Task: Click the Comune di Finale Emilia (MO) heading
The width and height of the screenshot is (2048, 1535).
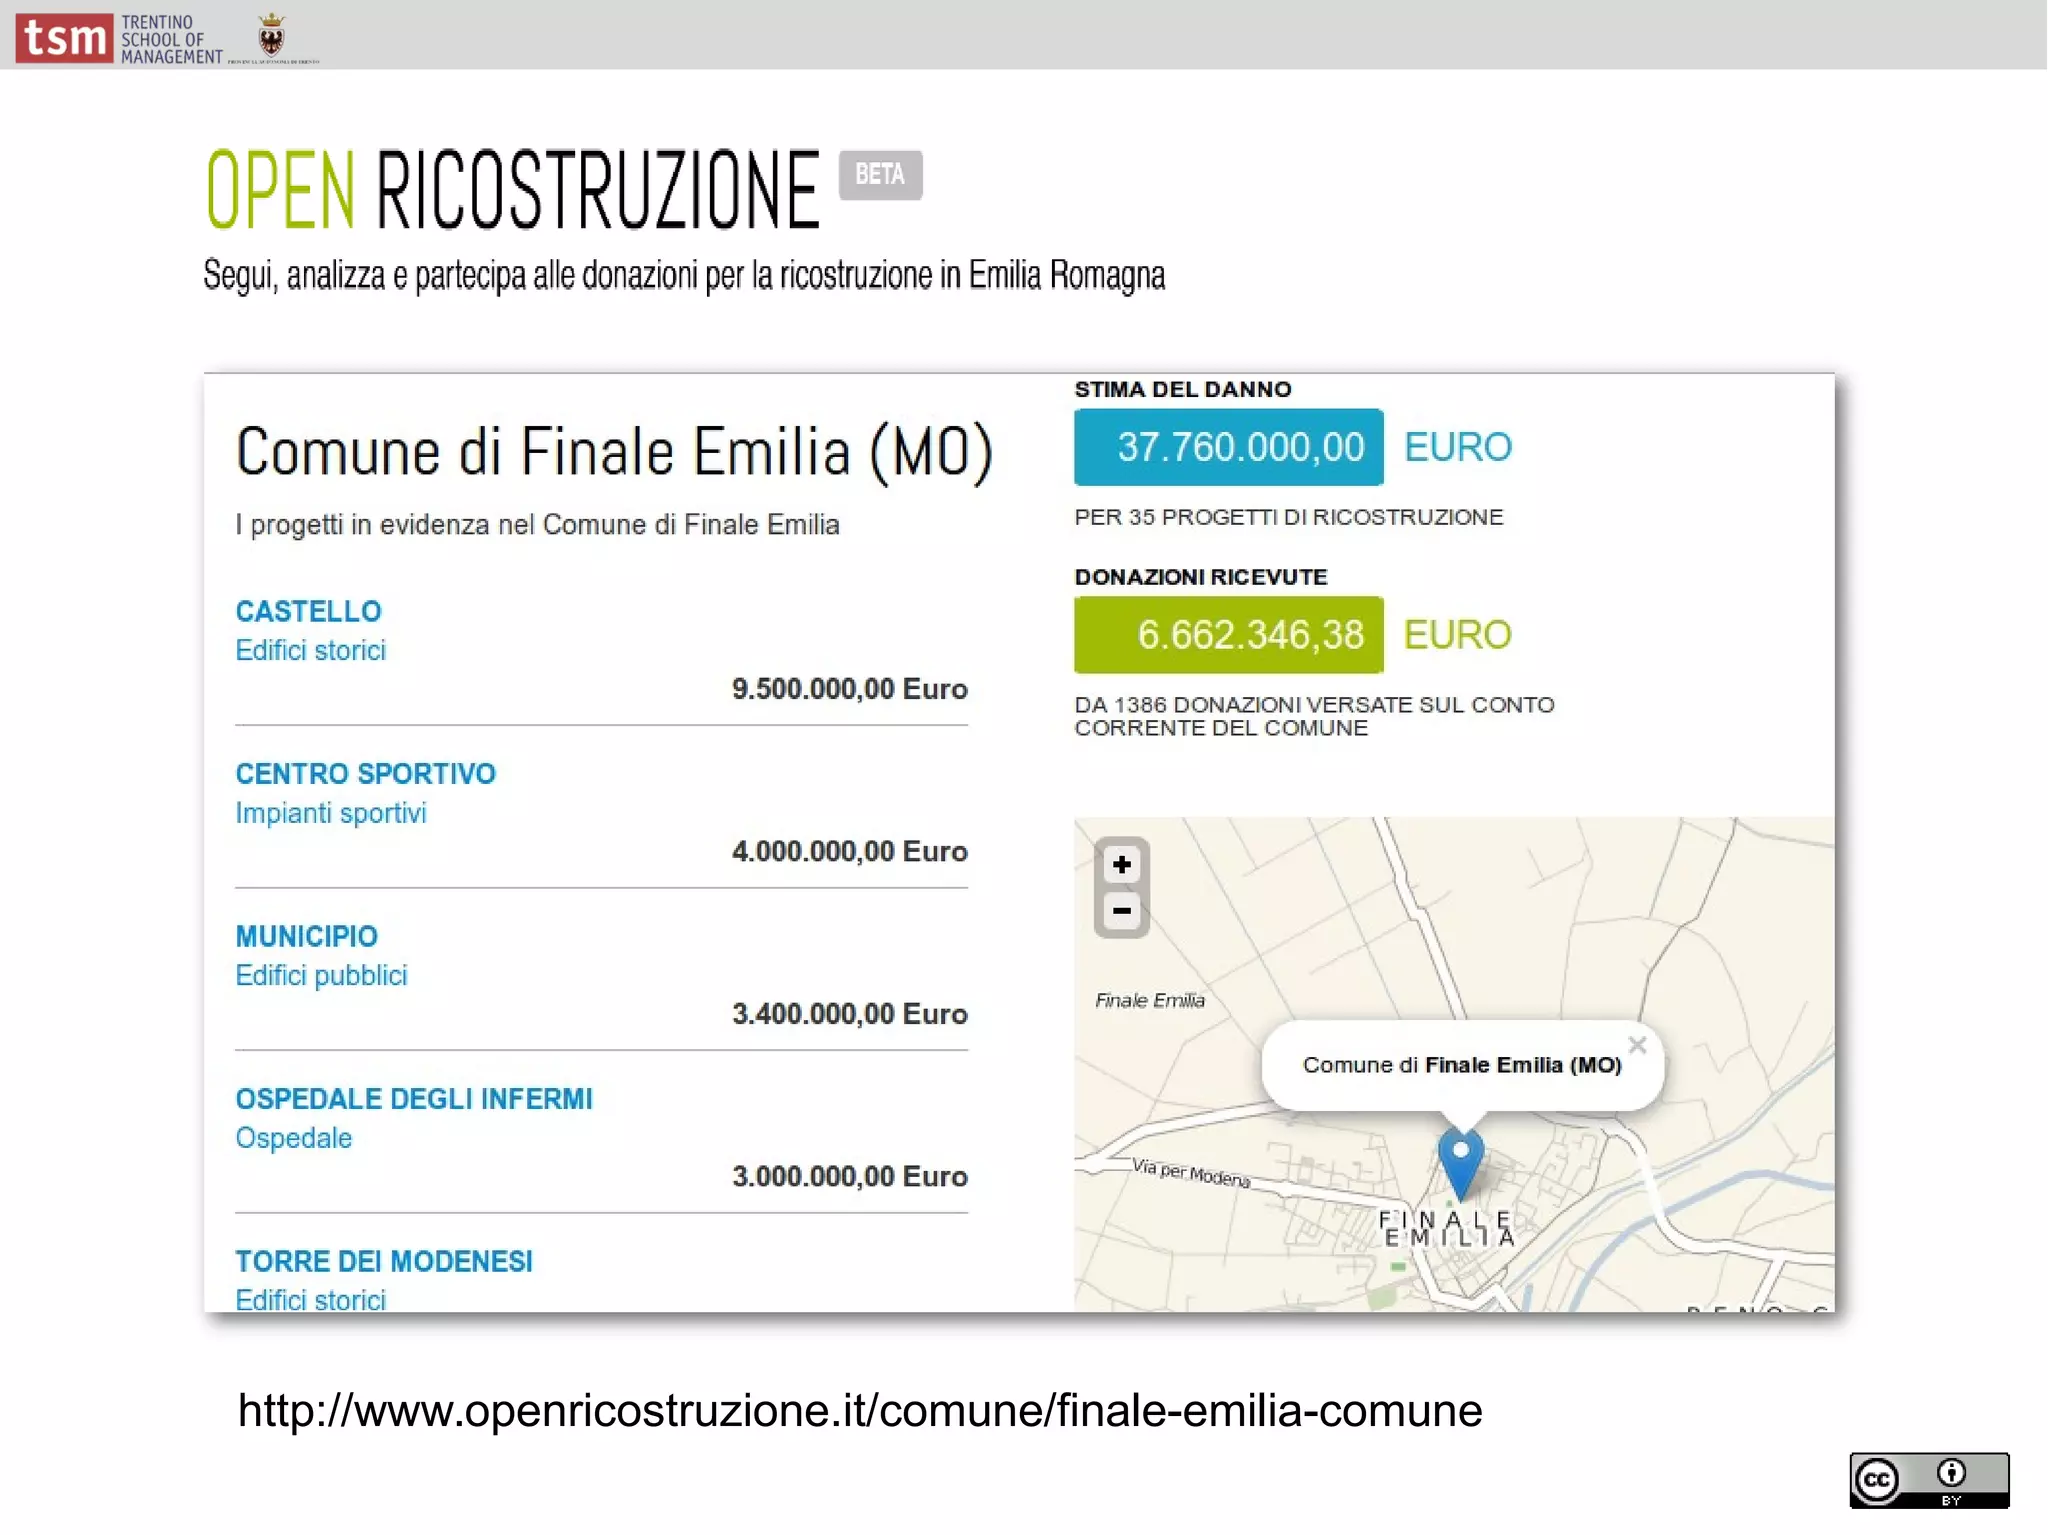Action: point(614,452)
